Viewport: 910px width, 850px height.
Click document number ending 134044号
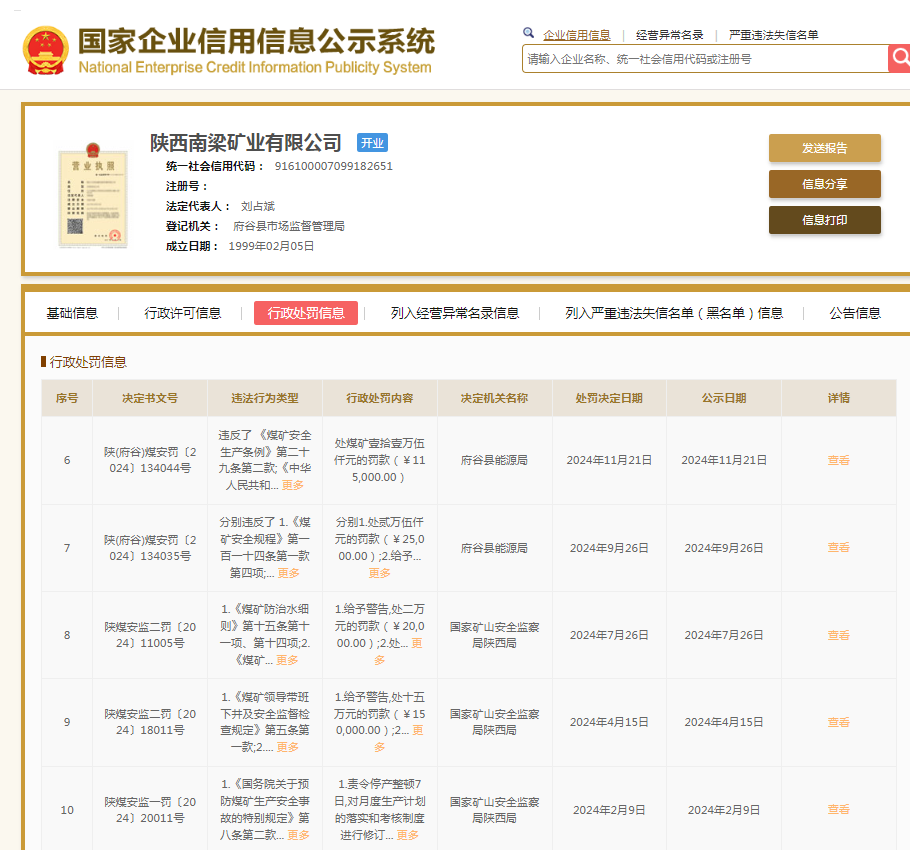point(150,460)
